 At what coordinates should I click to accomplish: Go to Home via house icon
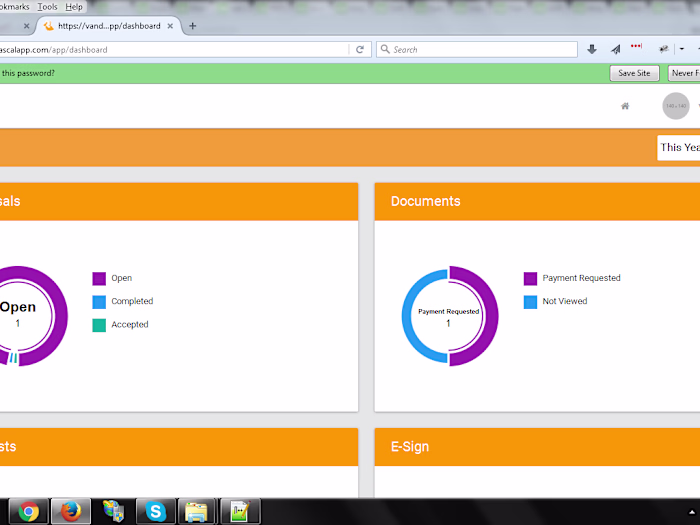click(x=625, y=106)
